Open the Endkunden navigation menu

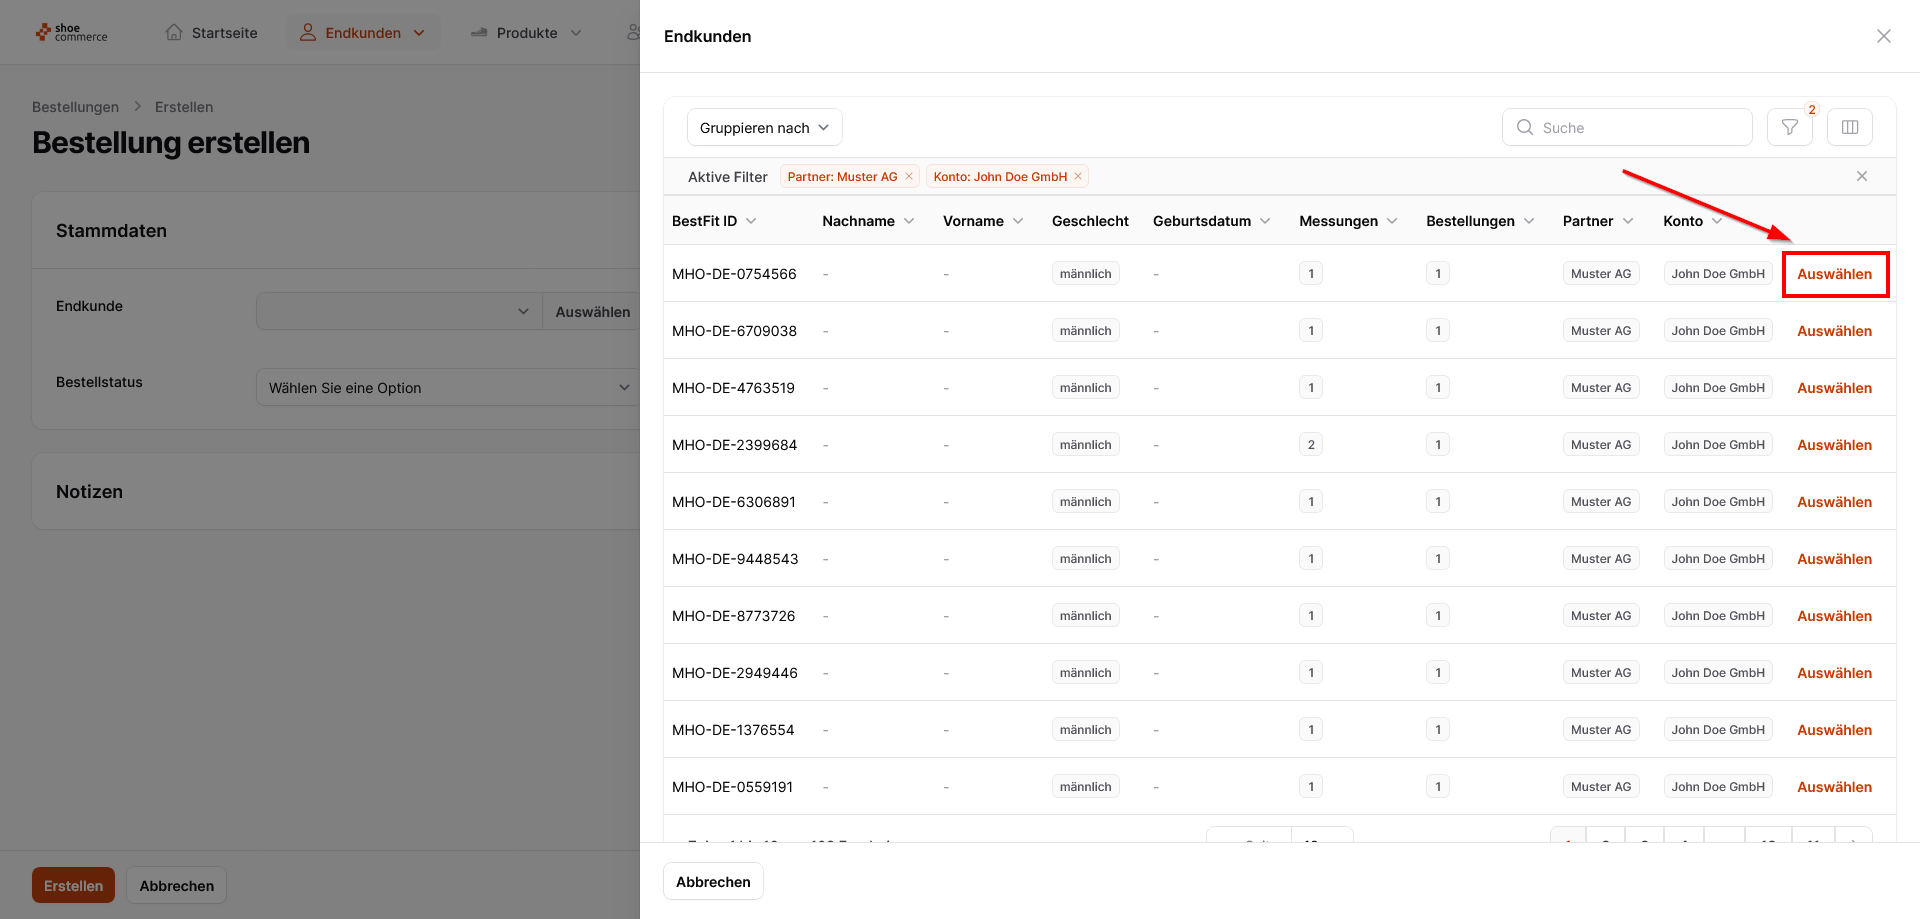click(x=363, y=33)
